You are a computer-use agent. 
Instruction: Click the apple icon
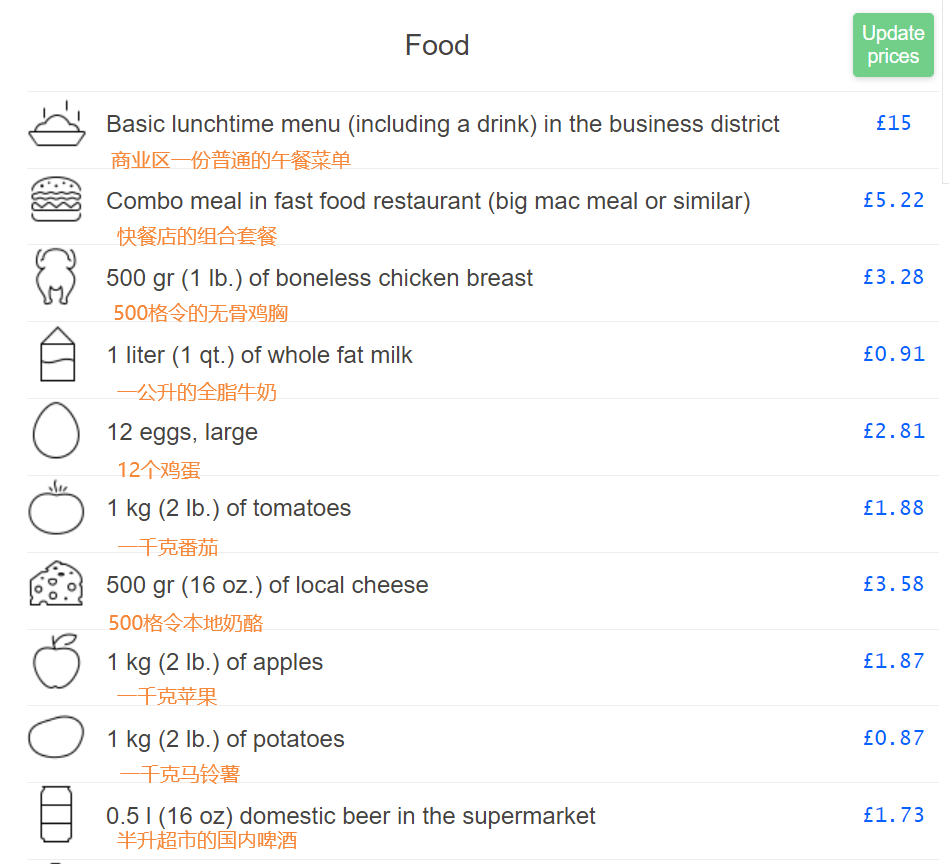pyautogui.click(x=56, y=661)
